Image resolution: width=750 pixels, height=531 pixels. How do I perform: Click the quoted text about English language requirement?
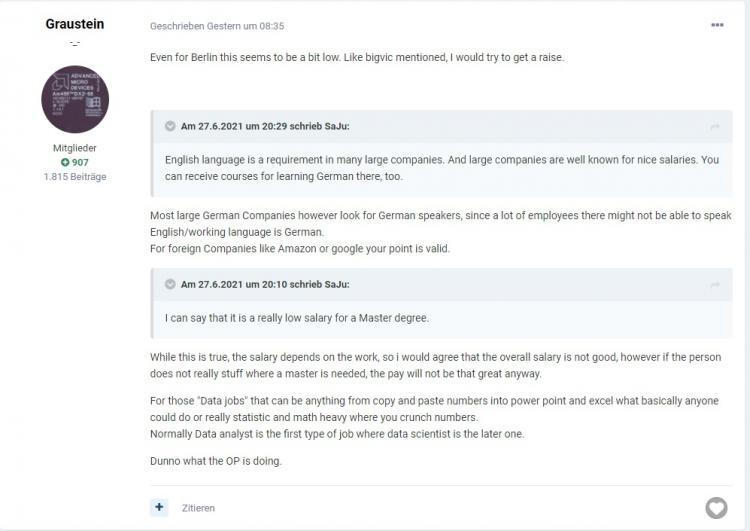[442, 168]
